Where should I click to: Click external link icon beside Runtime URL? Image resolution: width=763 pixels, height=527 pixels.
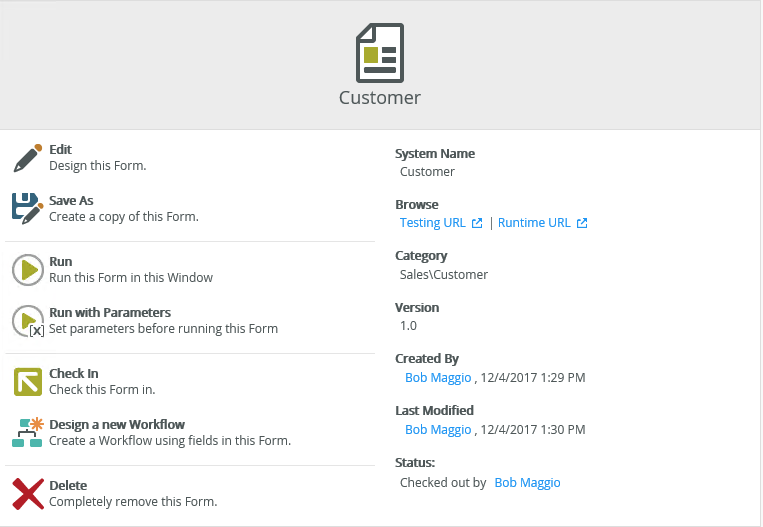click(582, 223)
